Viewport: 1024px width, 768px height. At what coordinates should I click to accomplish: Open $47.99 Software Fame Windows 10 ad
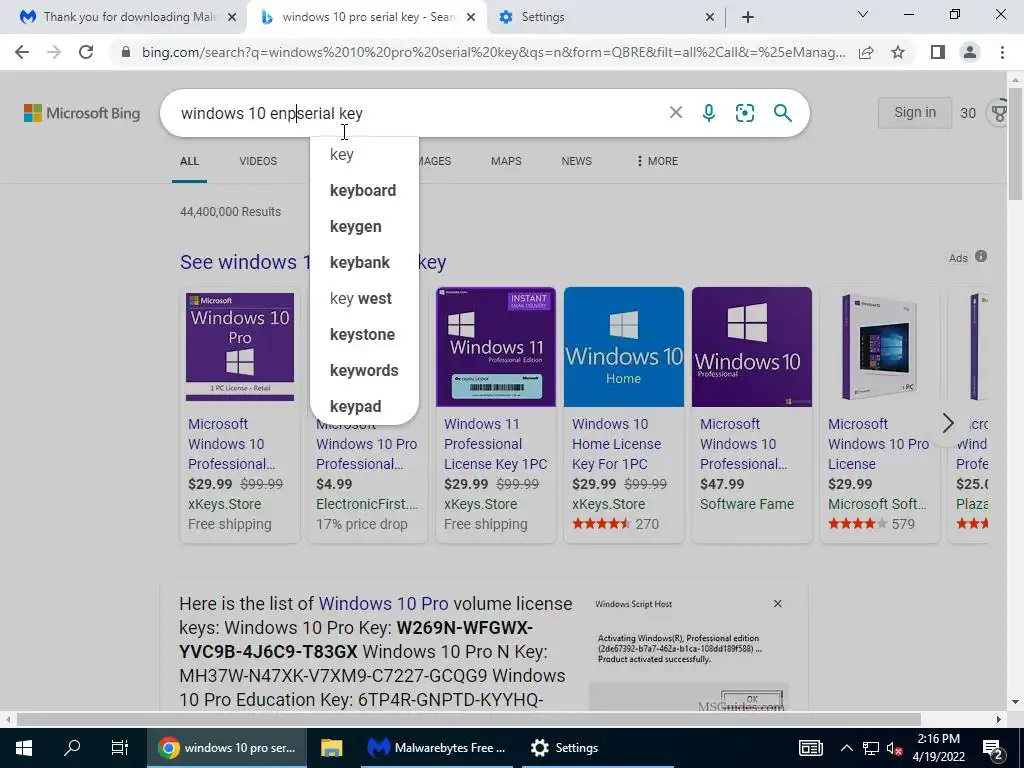[743, 443]
